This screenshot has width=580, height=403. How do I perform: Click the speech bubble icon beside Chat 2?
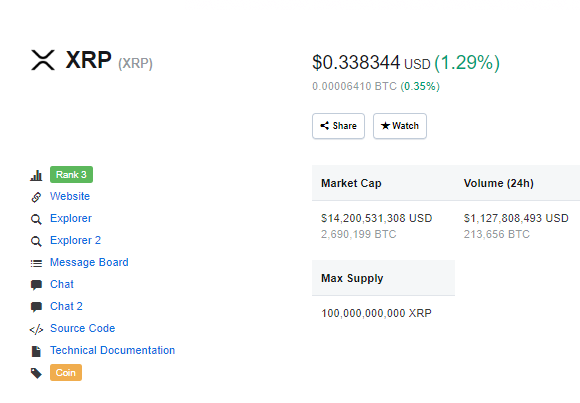pyautogui.click(x=36, y=307)
